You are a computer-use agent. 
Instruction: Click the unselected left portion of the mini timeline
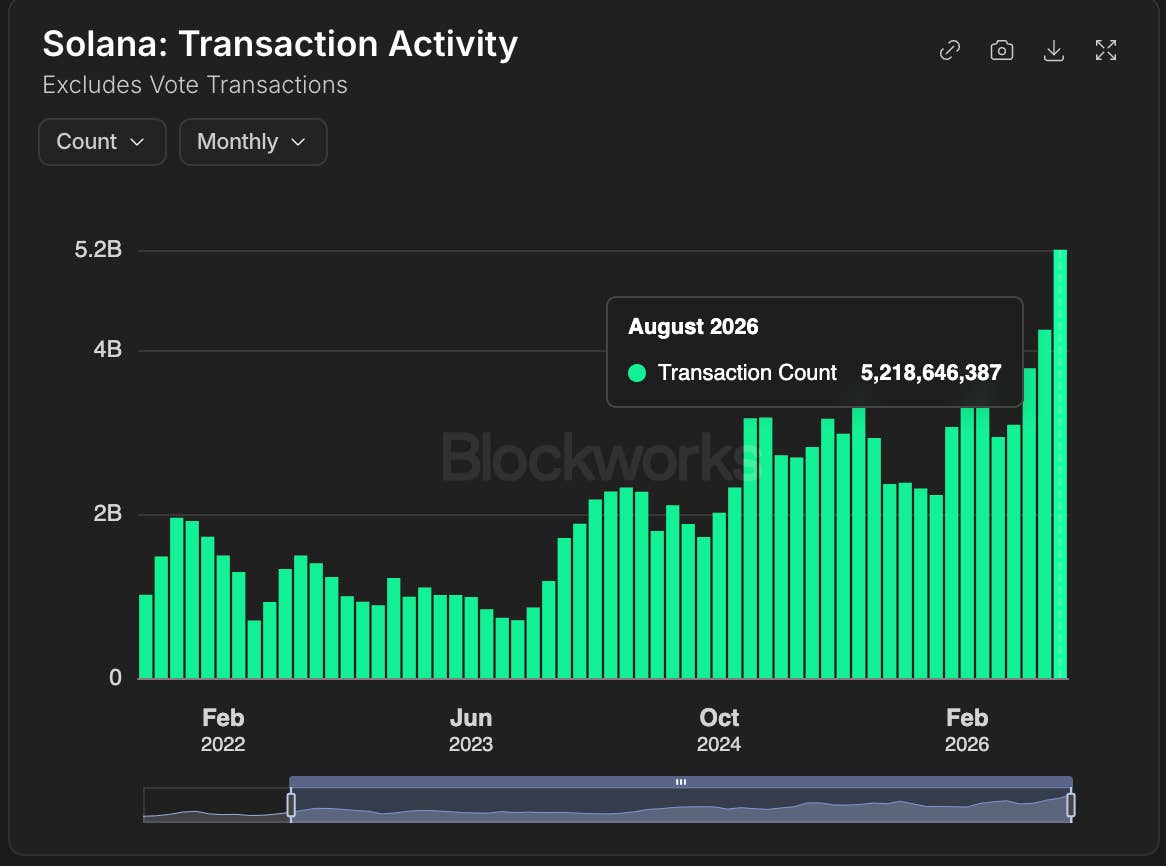216,805
